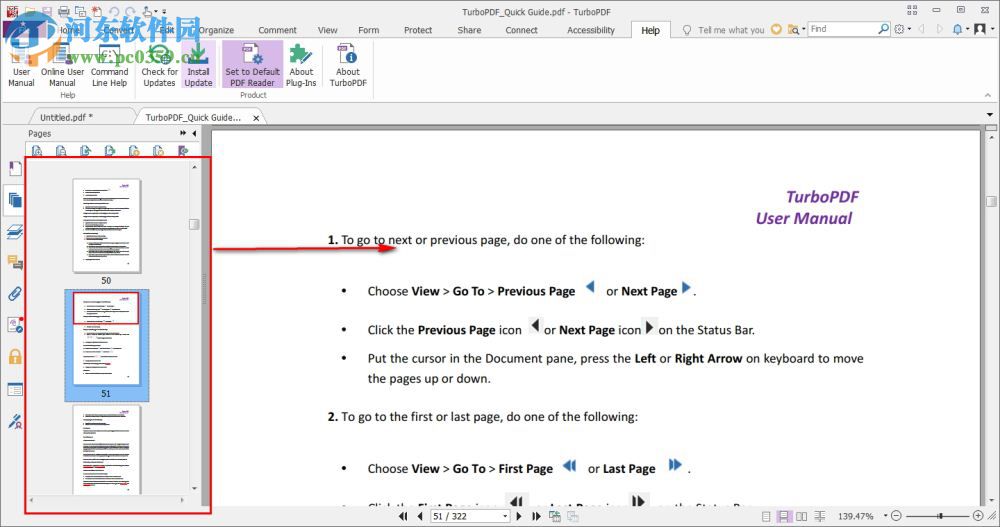This screenshot has width=1000, height=527.
Task: Open the Bookmarks panel in the sidebar
Action: (x=15, y=169)
